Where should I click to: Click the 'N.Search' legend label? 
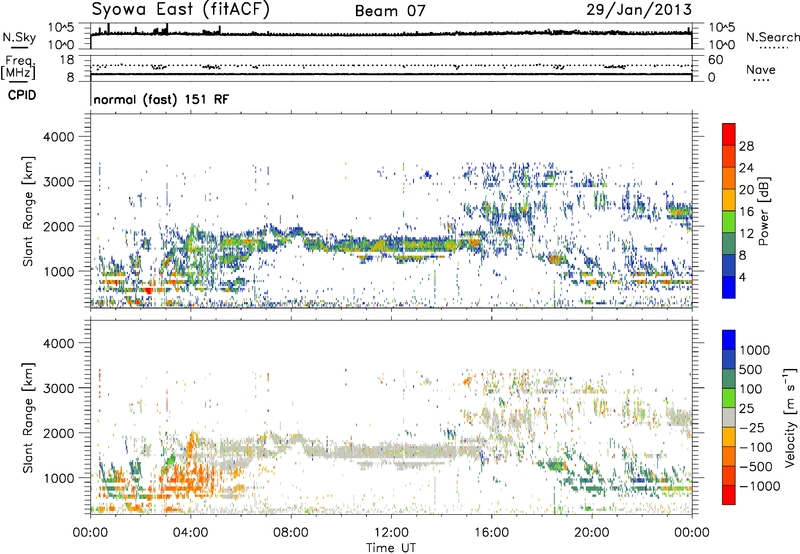click(773, 37)
